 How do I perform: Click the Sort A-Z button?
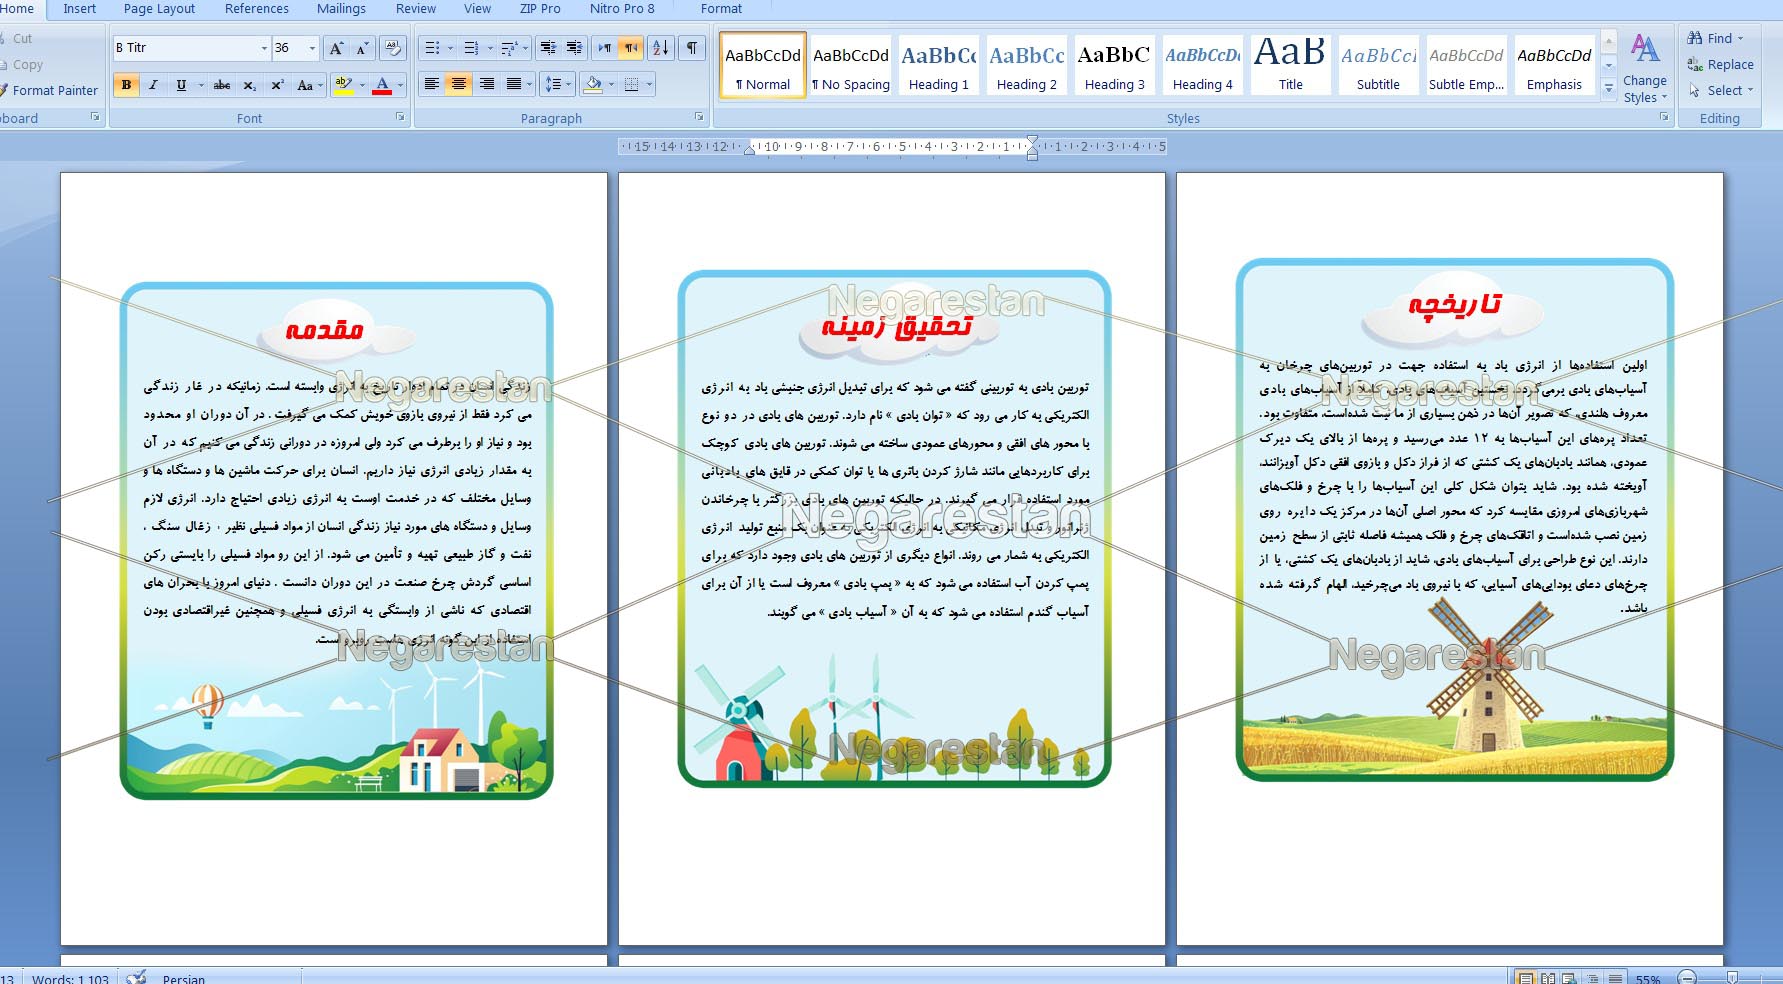661,48
